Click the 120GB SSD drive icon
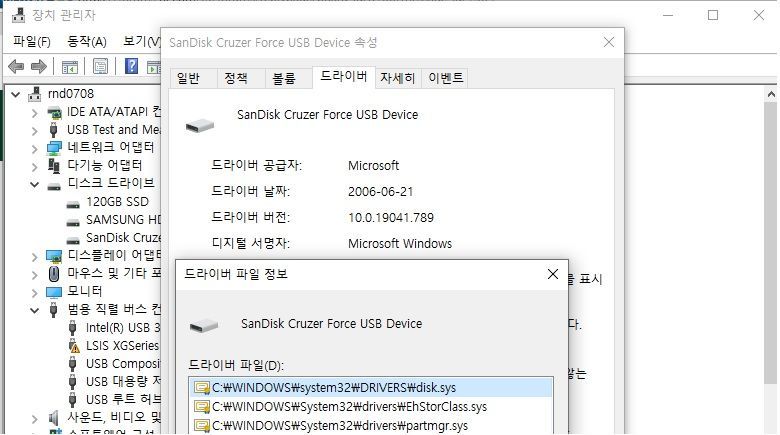 pyautogui.click(x=73, y=205)
